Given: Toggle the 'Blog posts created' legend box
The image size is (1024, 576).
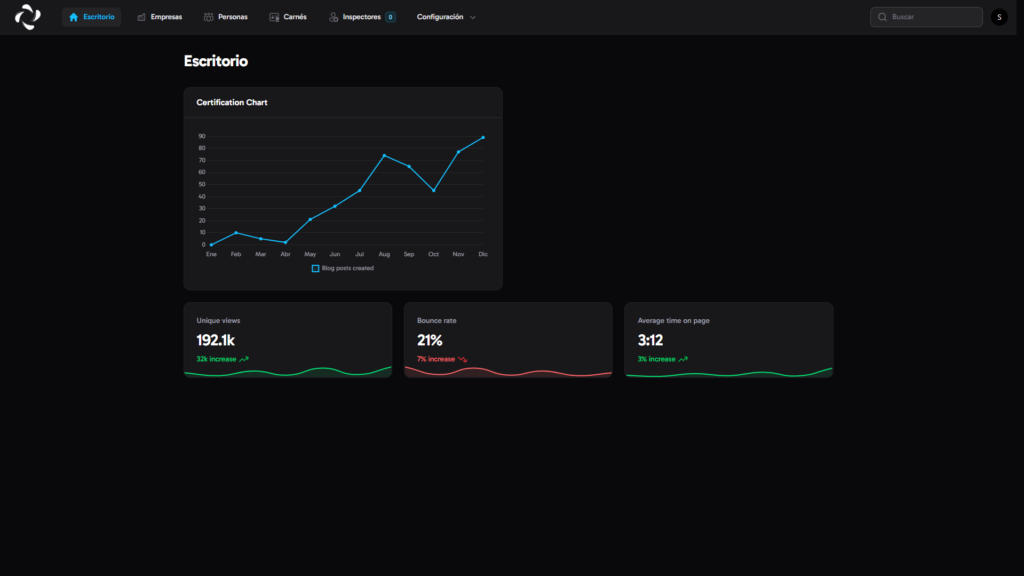Looking at the screenshot, I should (315, 268).
